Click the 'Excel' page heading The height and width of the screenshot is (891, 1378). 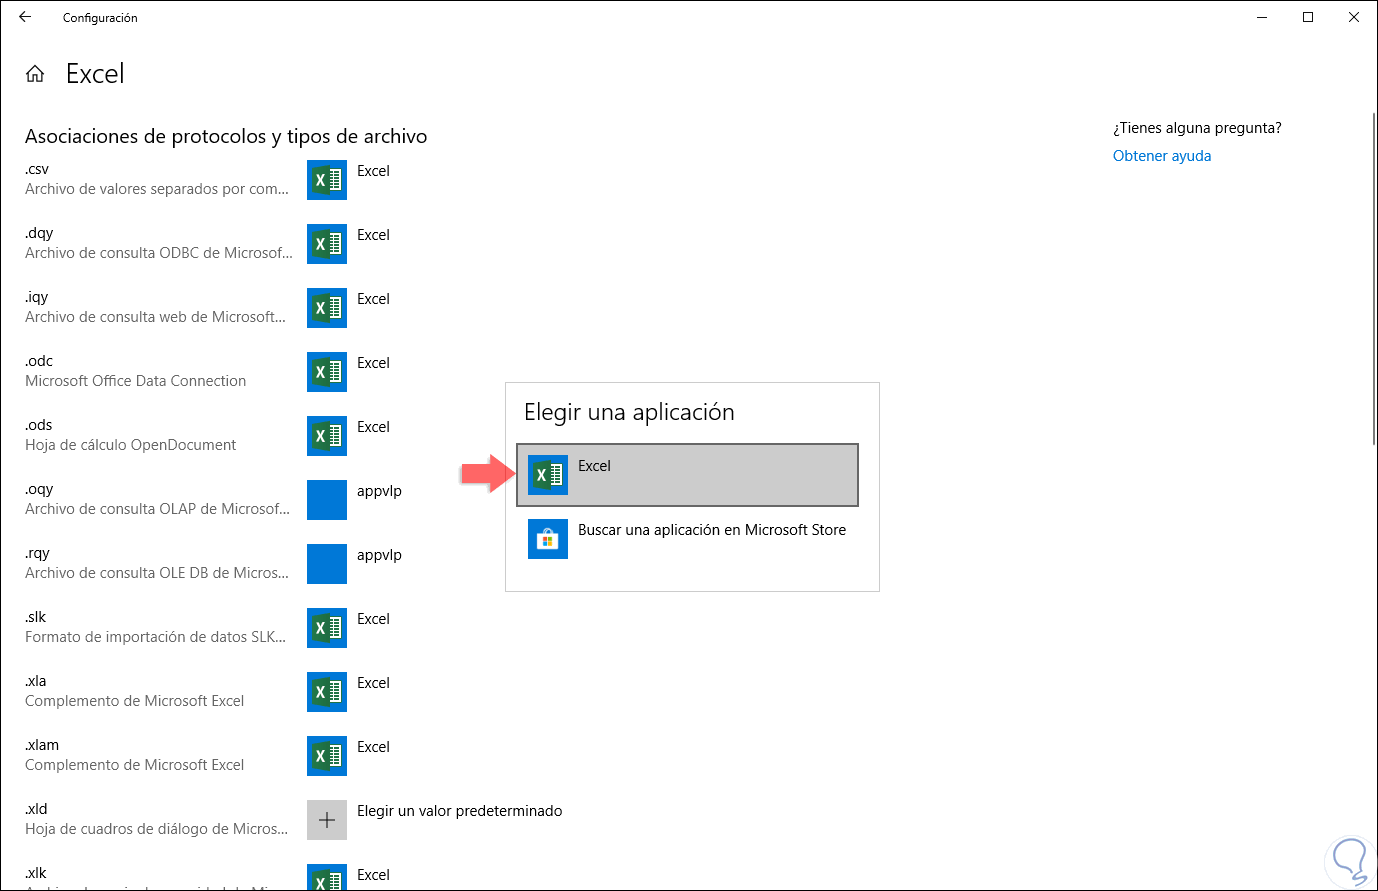pyautogui.click(x=95, y=74)
